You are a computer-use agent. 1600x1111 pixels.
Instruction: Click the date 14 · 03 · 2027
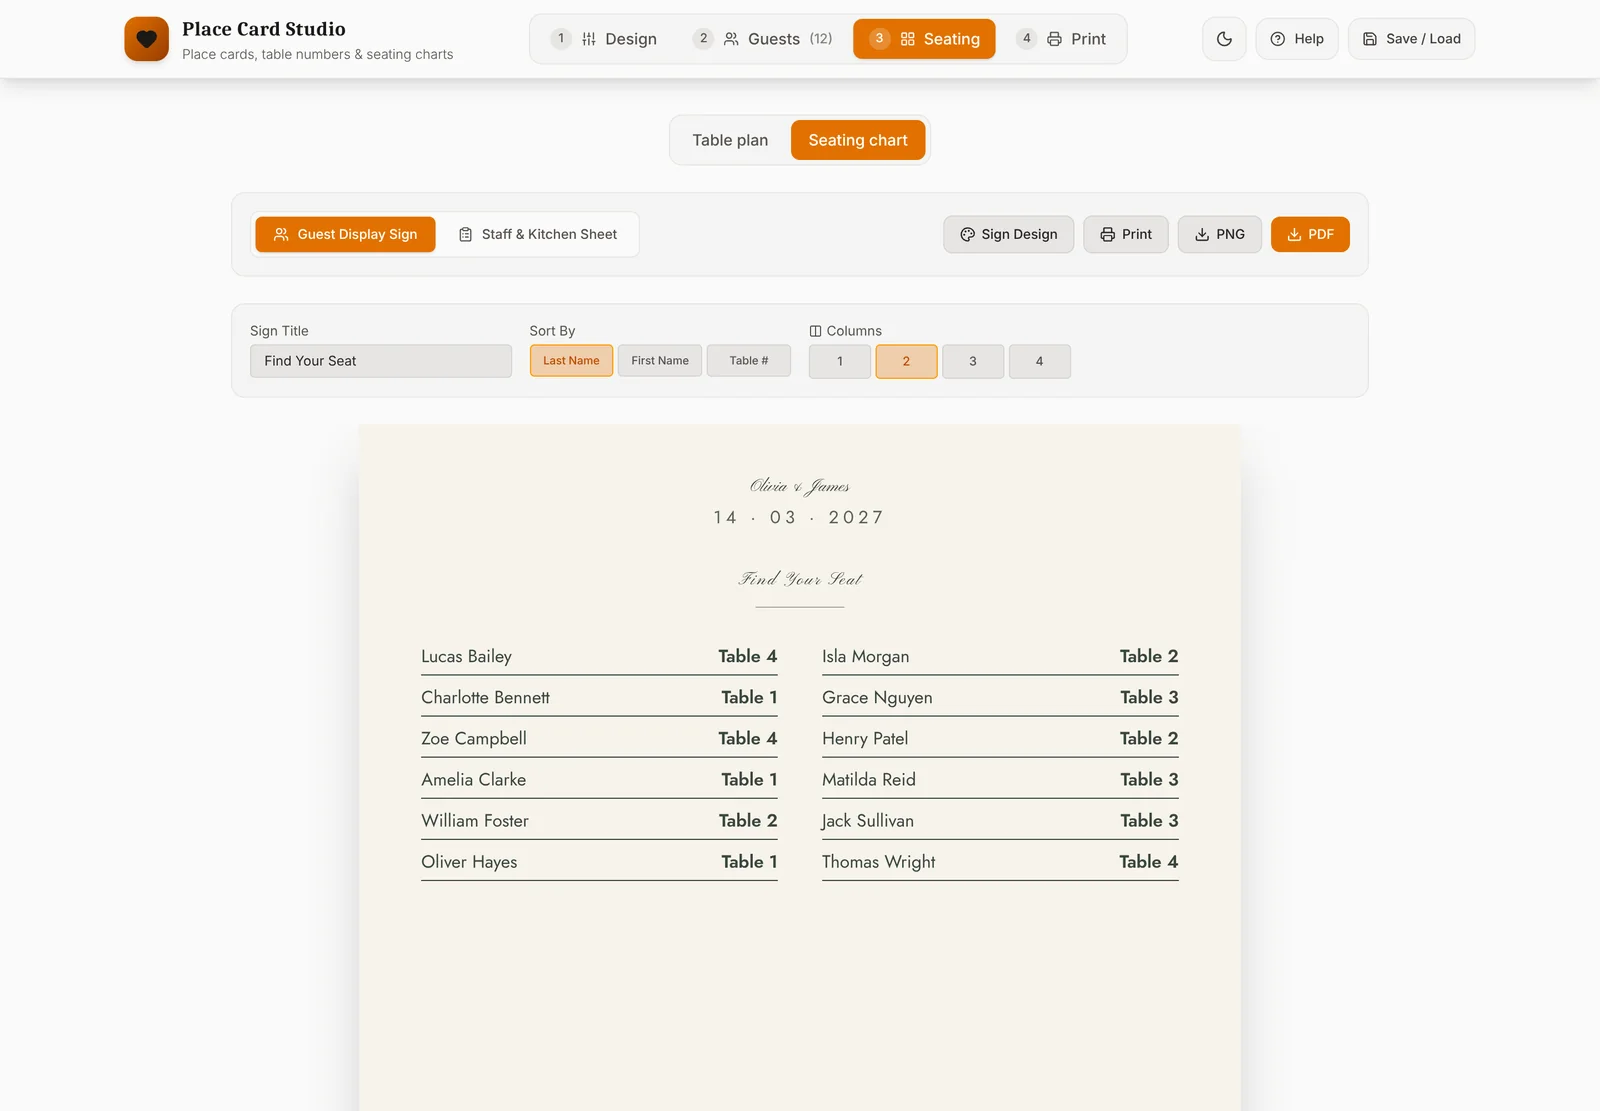(x=799, y=517)
